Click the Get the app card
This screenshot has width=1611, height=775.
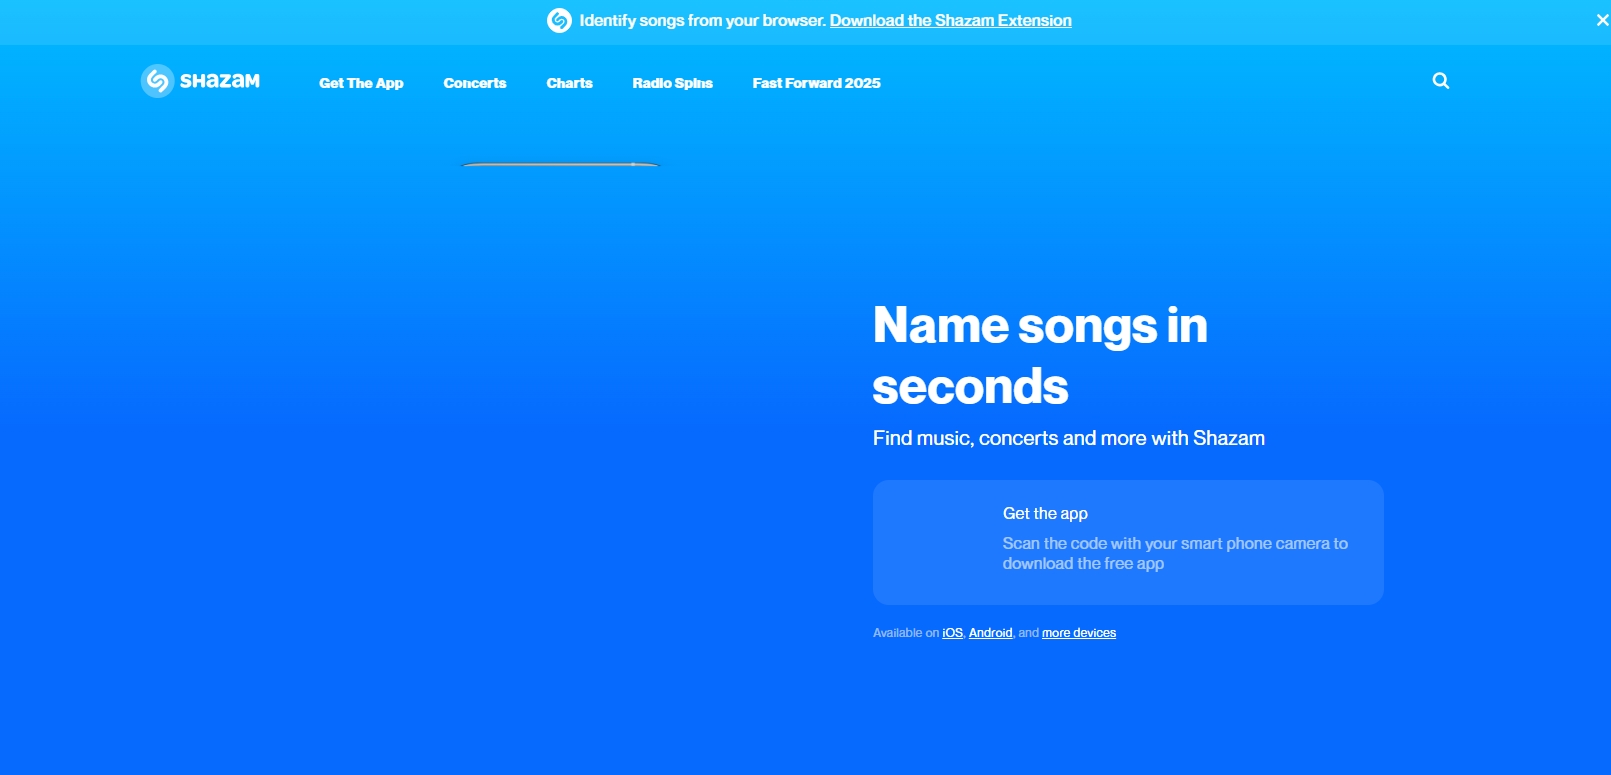coord(1128,542)
